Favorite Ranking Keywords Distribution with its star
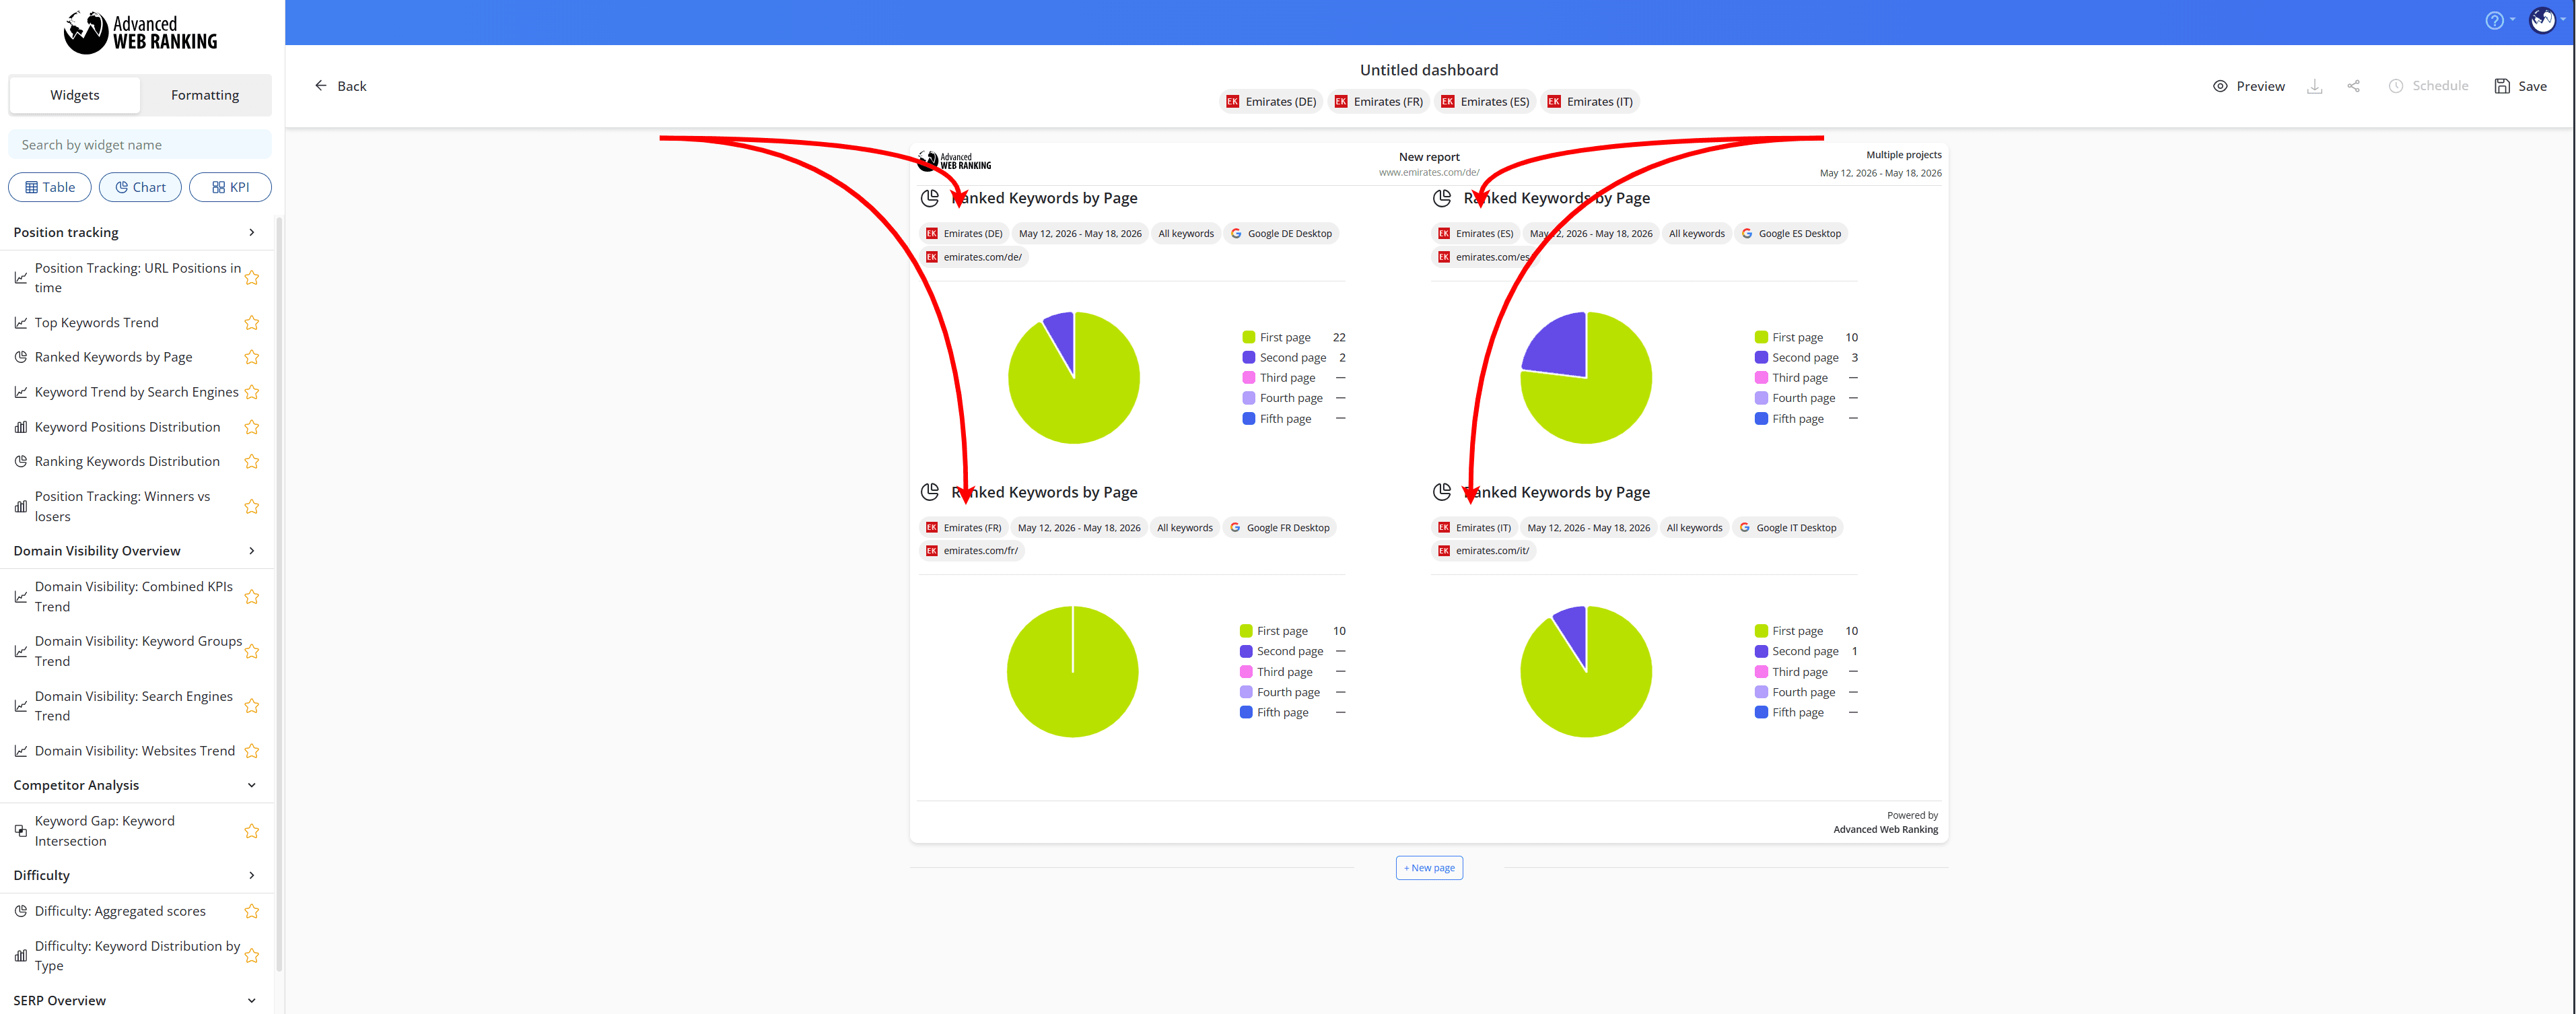The image size is (2576, 1014). [x=252, y=461]
